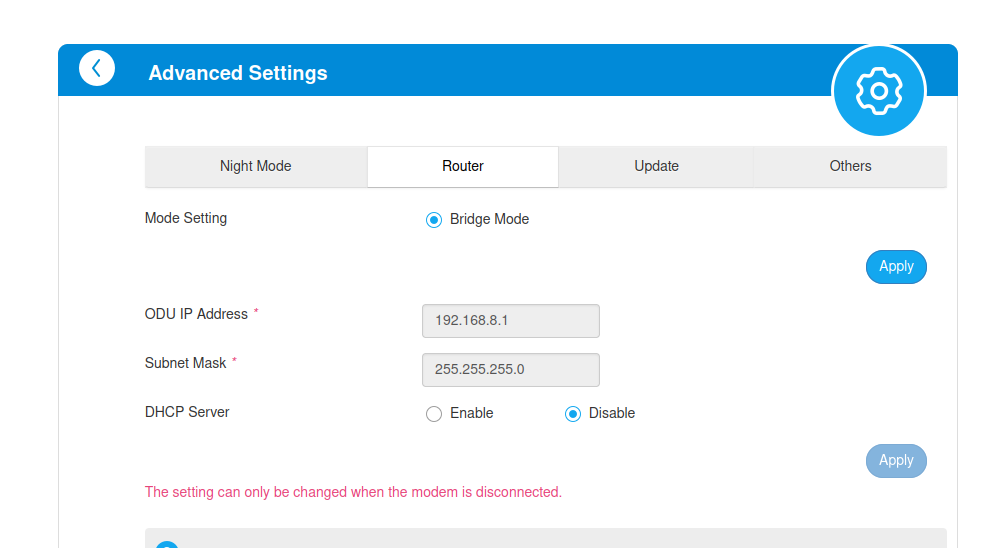The width and height of the screenshot is (994, 548).
Task: Click the Advanced Settings page title
Action: coord(238,73)
